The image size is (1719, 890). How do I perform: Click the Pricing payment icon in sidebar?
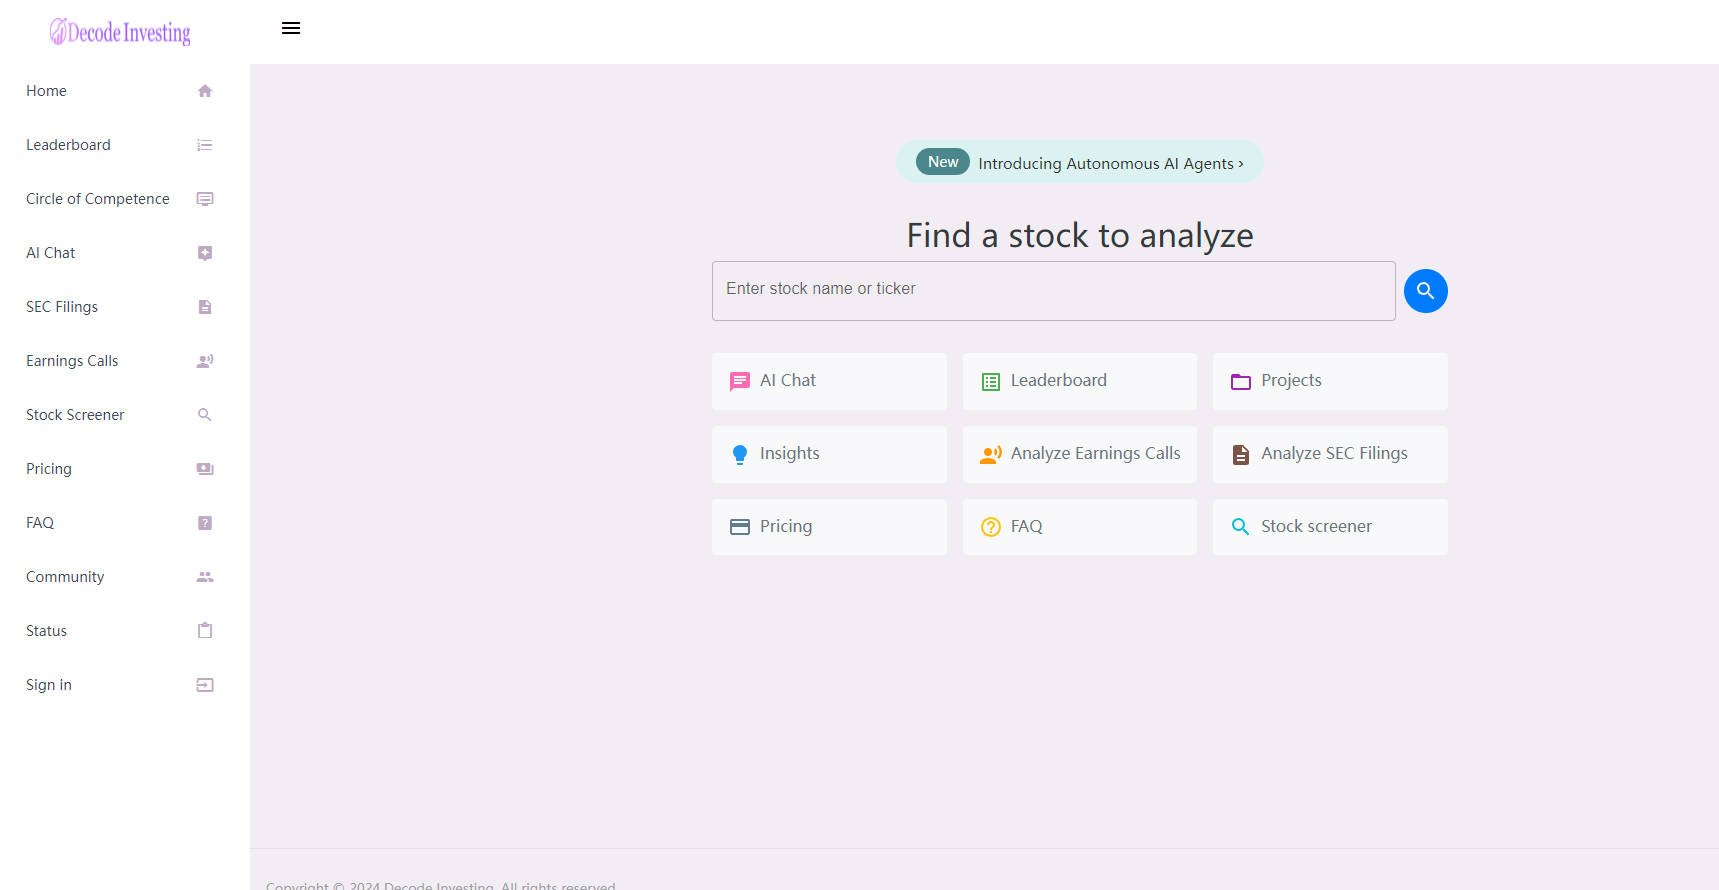point(205,469)
